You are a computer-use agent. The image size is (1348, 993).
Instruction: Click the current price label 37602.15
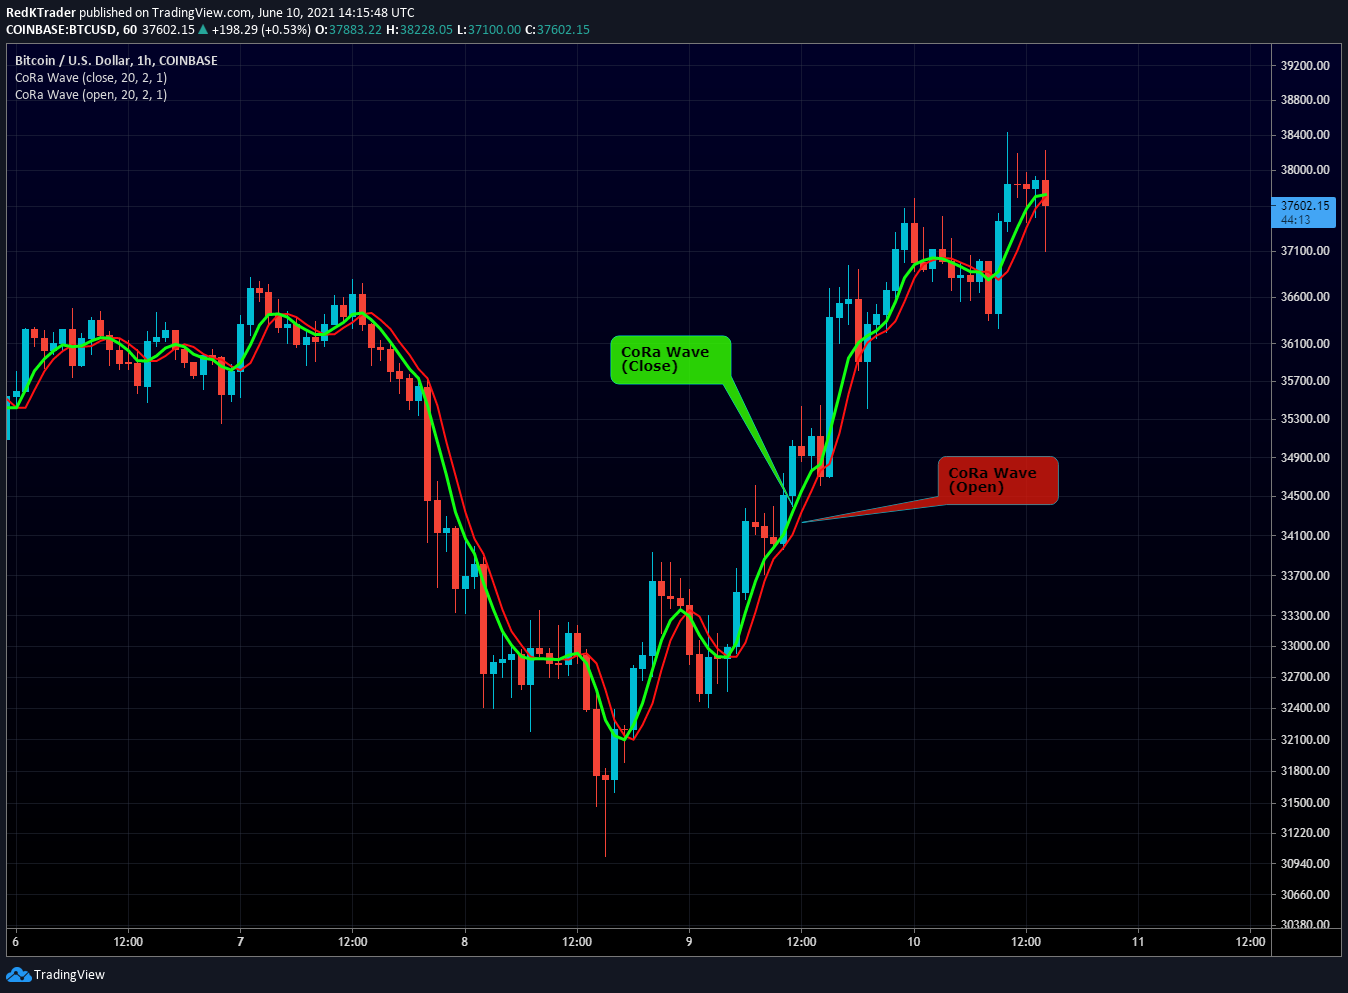point(1304,212)
